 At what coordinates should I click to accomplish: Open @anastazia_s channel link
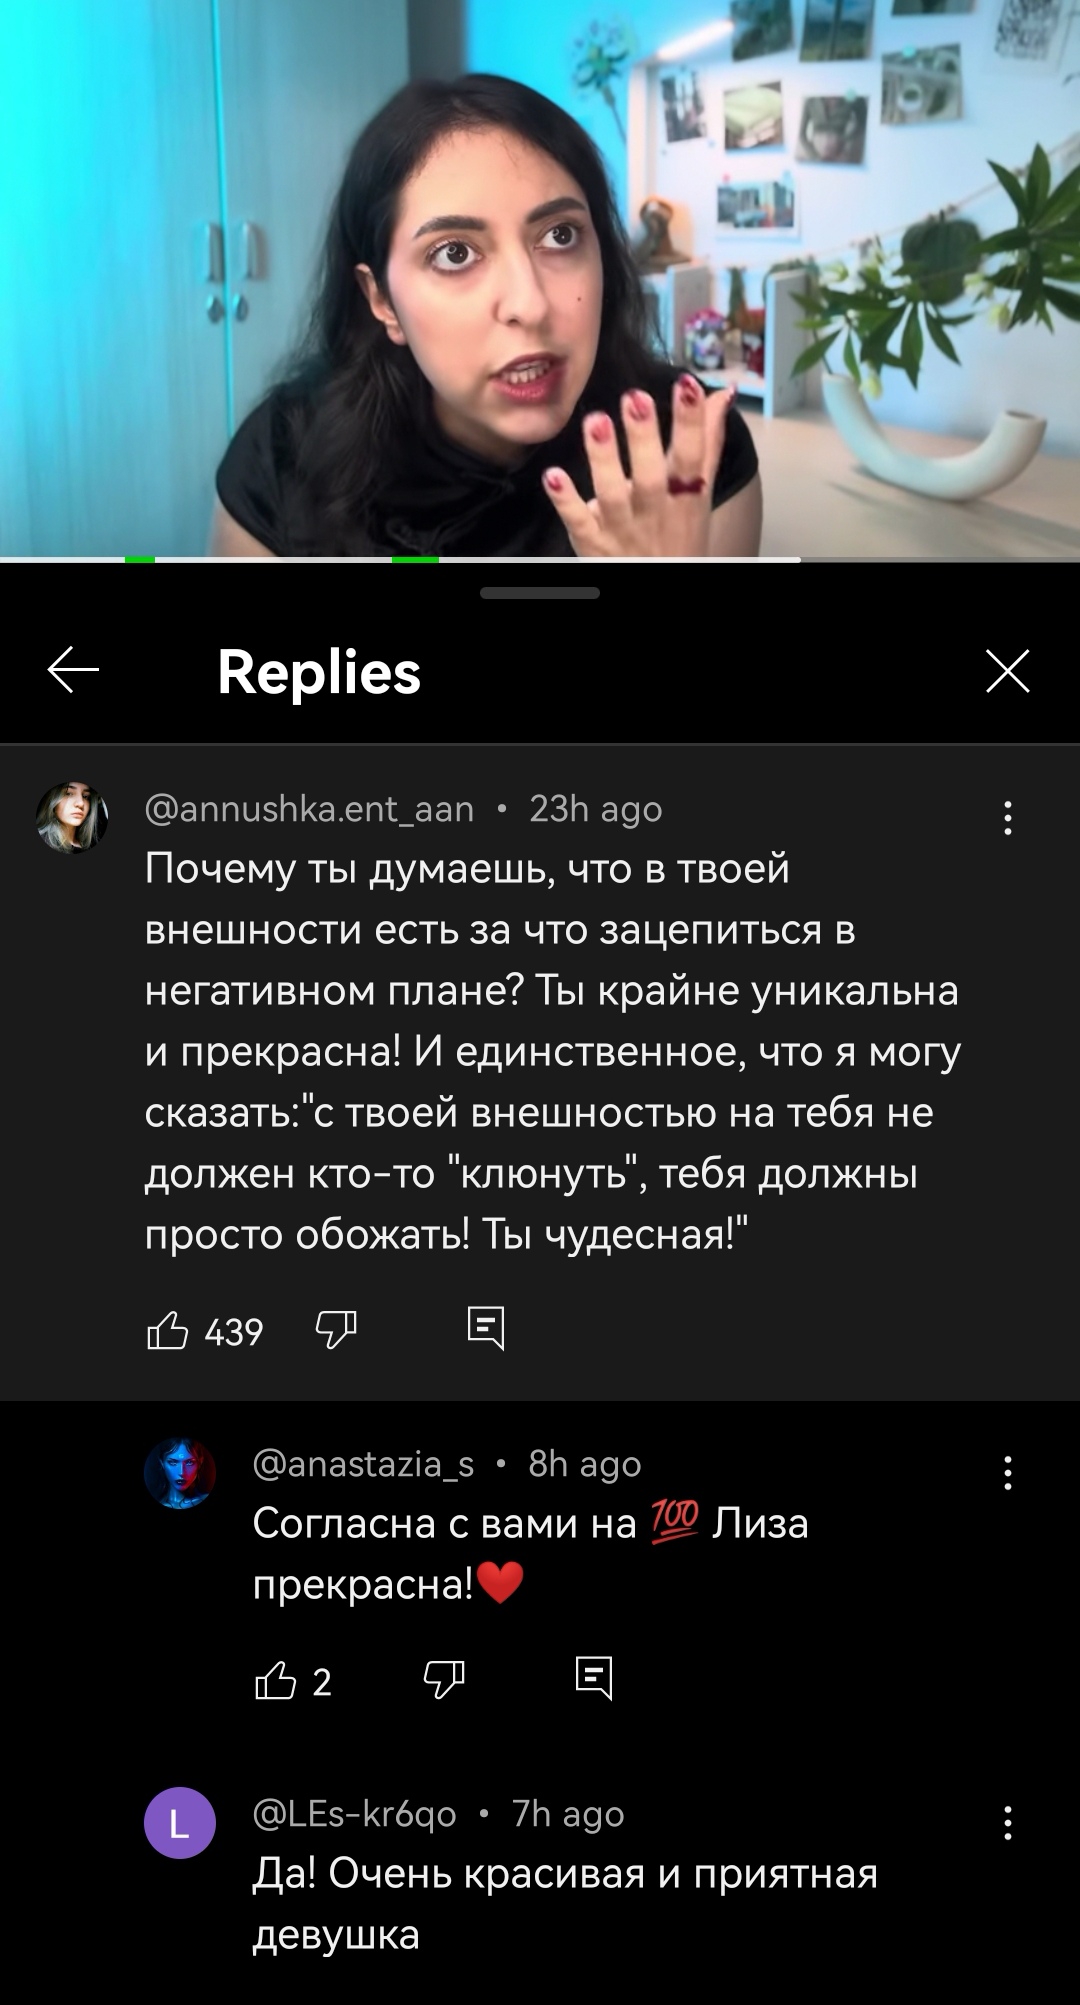pos(364,1464)
